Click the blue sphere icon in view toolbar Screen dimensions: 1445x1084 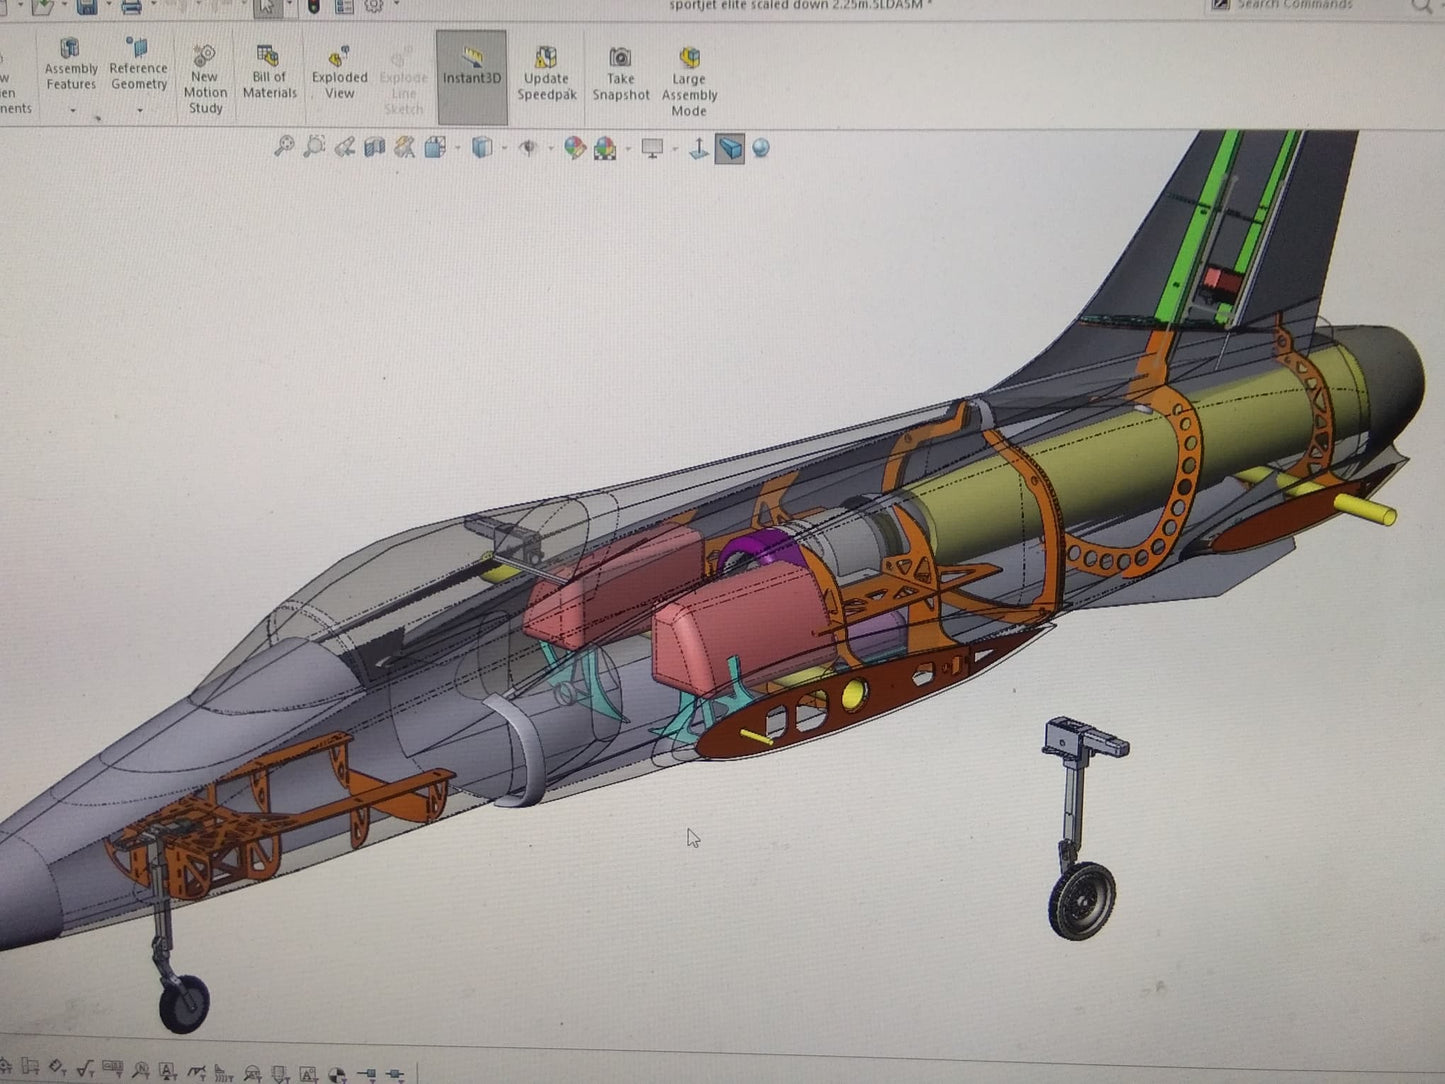click(761, 148)
